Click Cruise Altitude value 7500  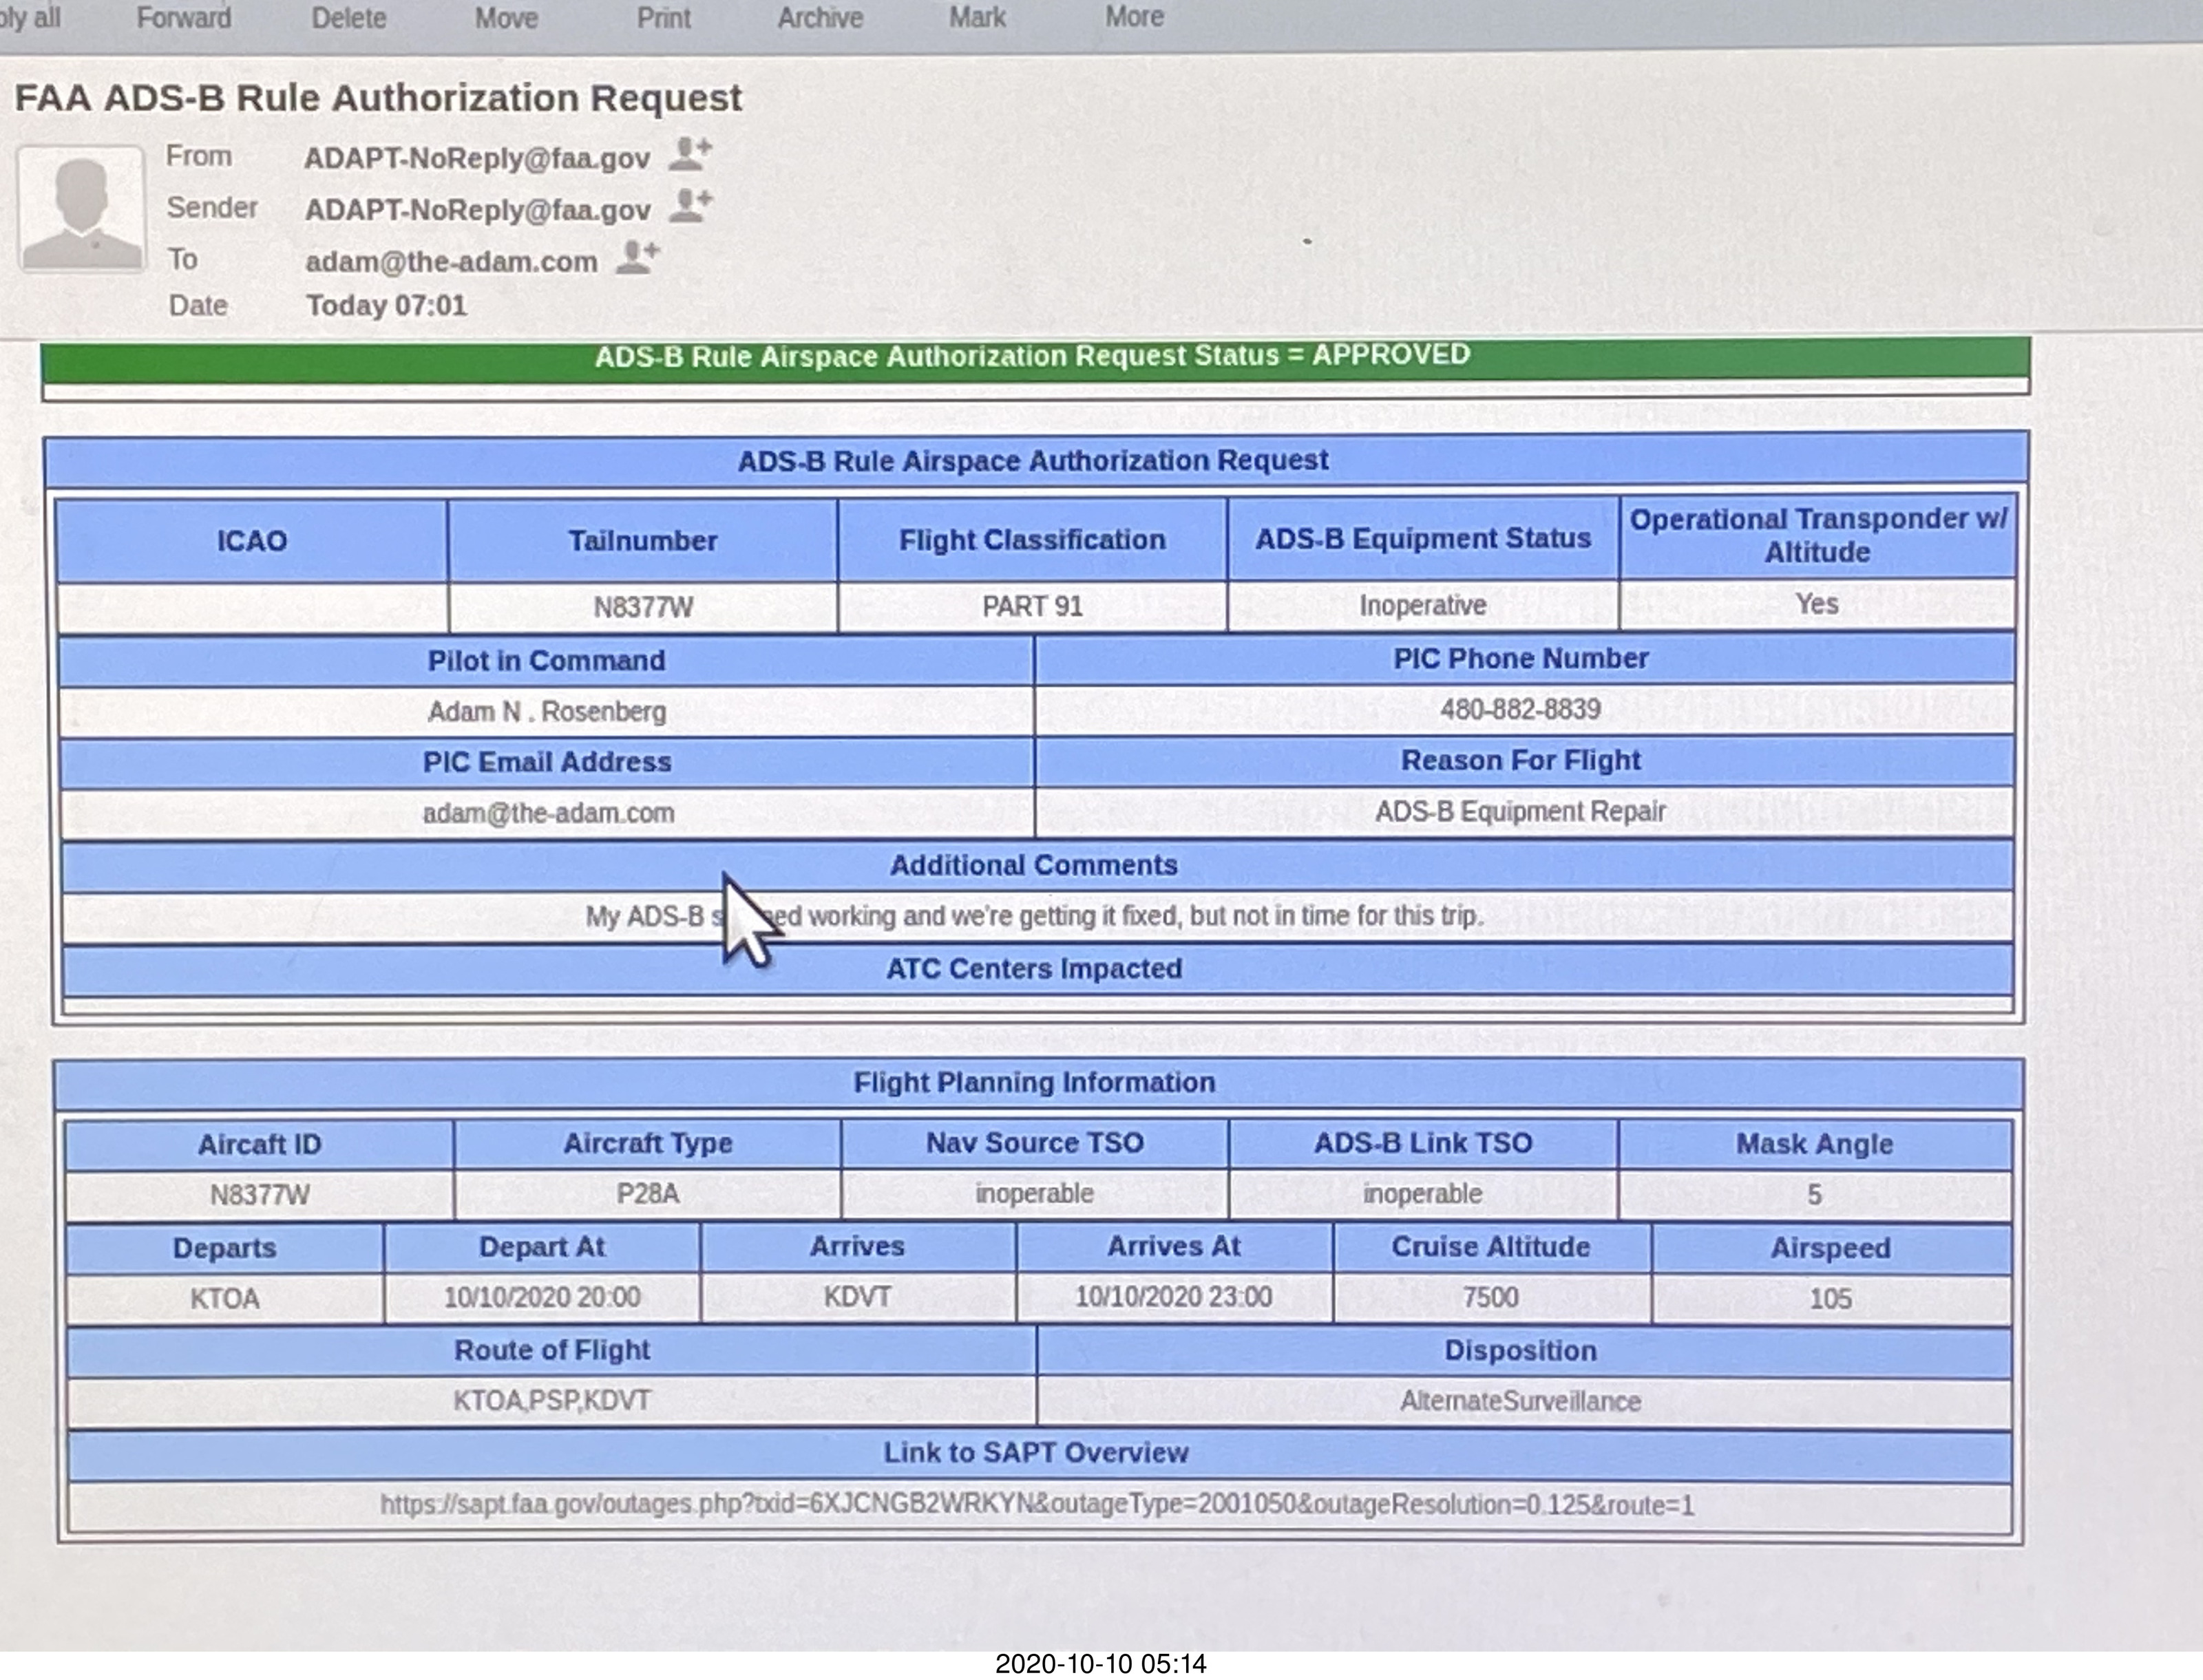coord(1490,1298)
